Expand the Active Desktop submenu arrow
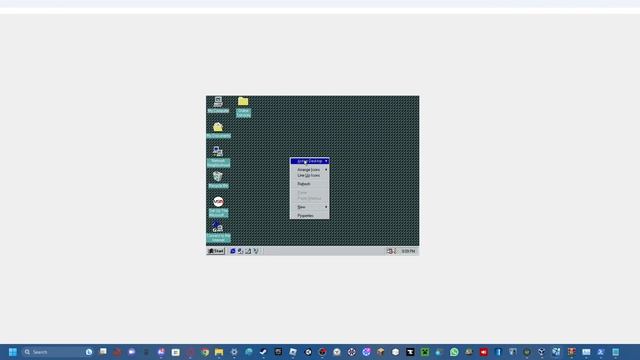 326,161
